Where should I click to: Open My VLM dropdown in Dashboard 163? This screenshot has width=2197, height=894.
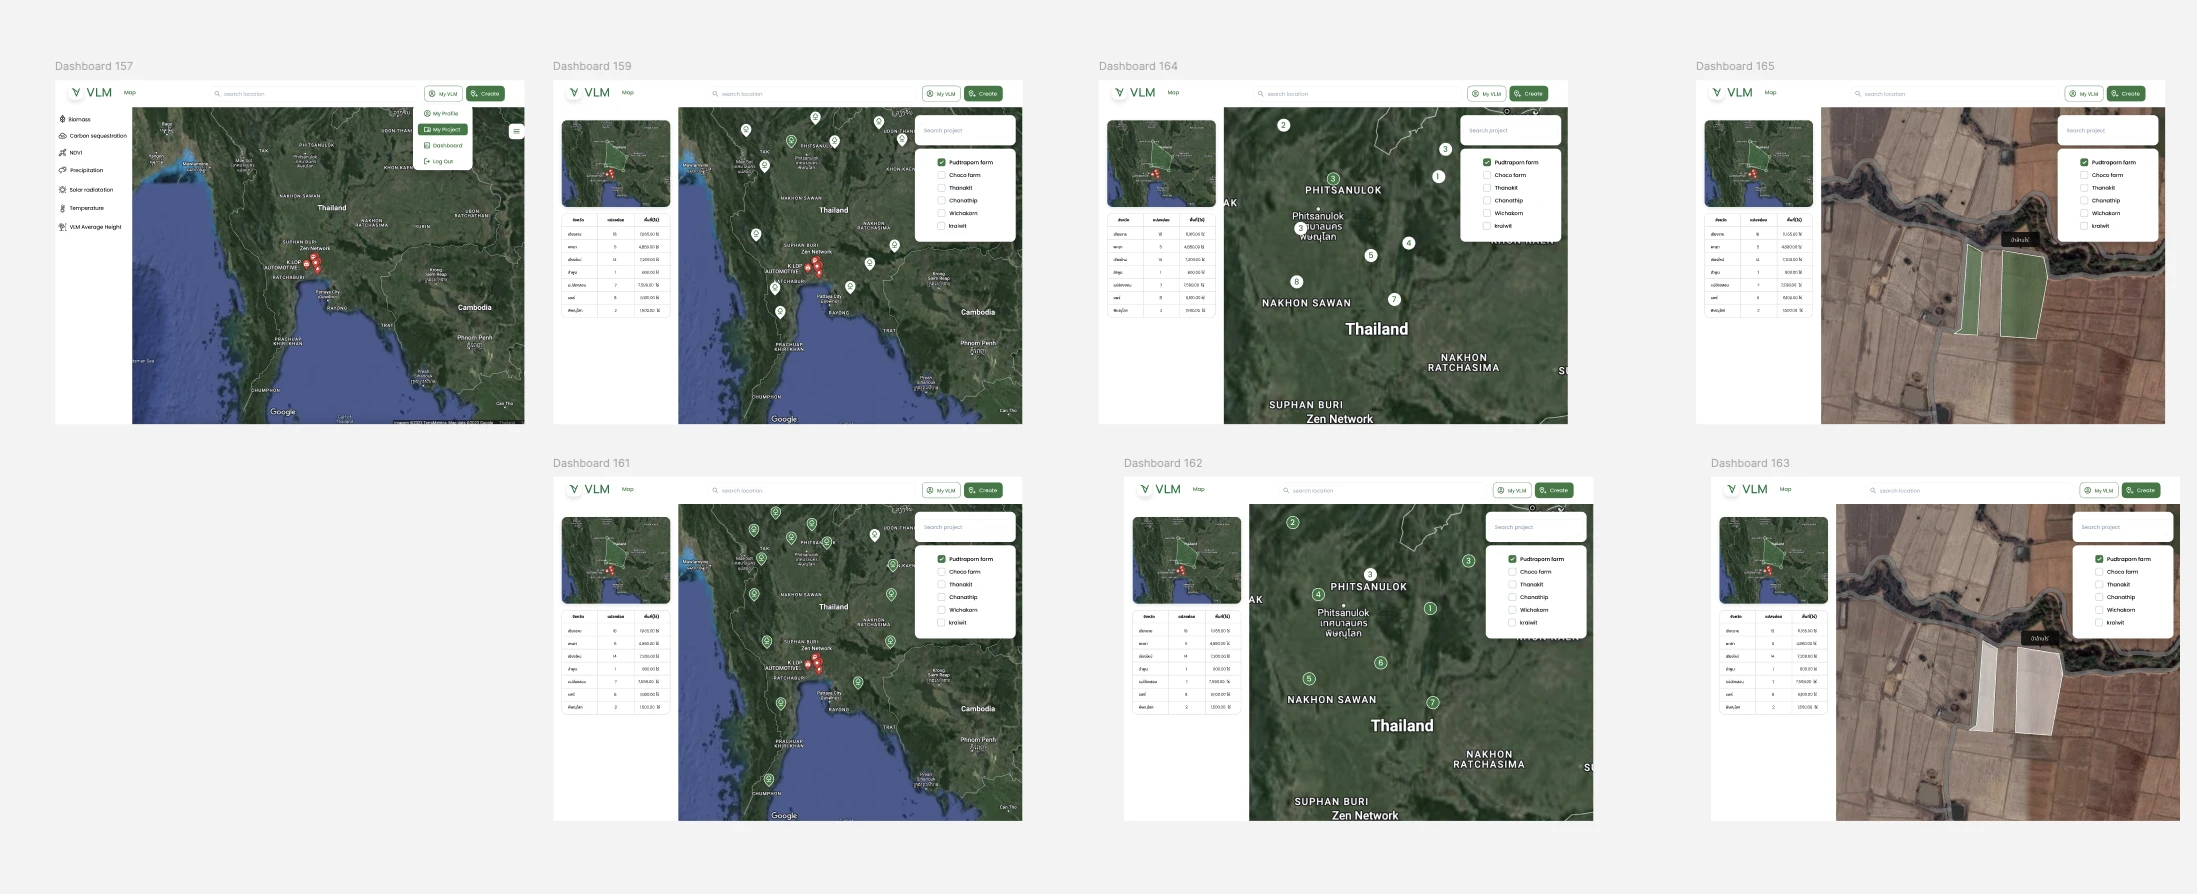point(2099,490)
